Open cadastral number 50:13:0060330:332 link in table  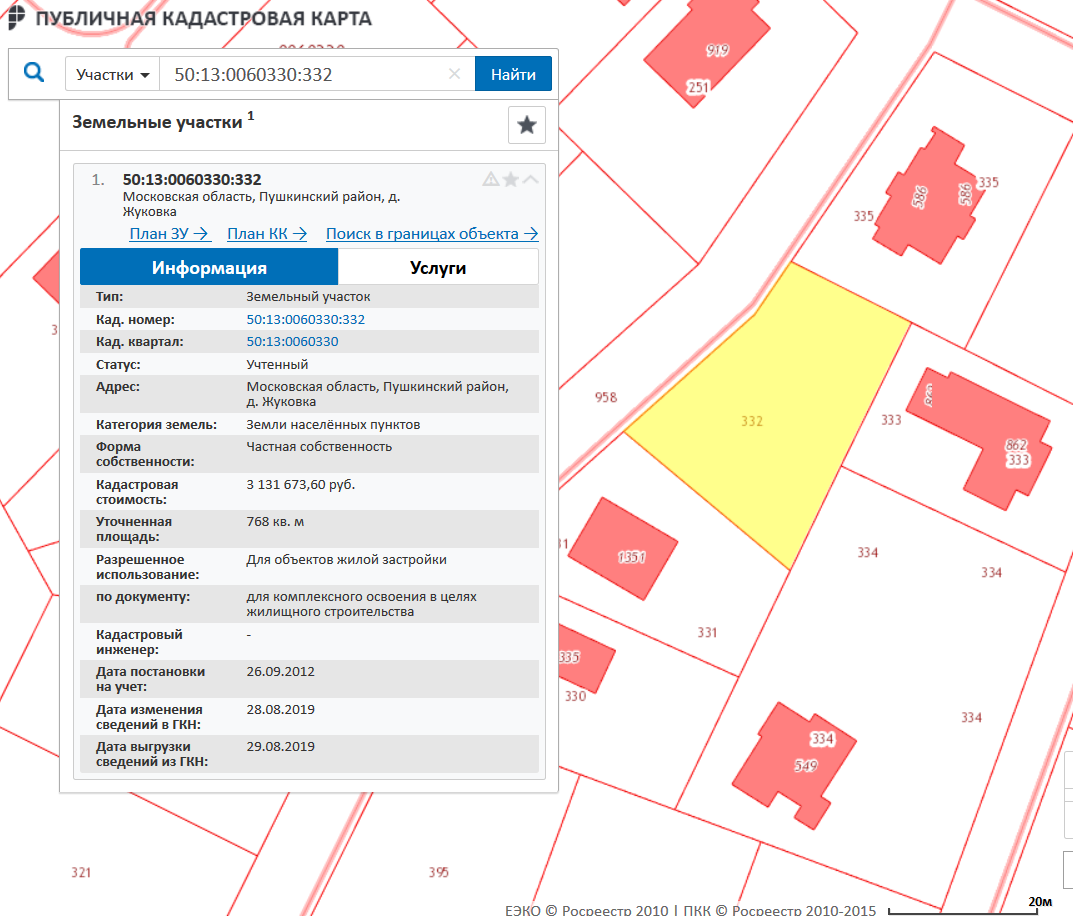pyautogui.click(x=305, y=320)
